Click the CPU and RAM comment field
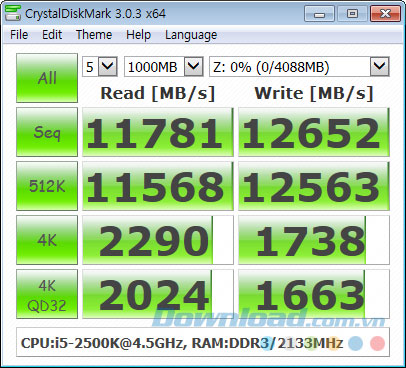The width and height of the screenshot is (406, 368). click(x=203, y=342)
